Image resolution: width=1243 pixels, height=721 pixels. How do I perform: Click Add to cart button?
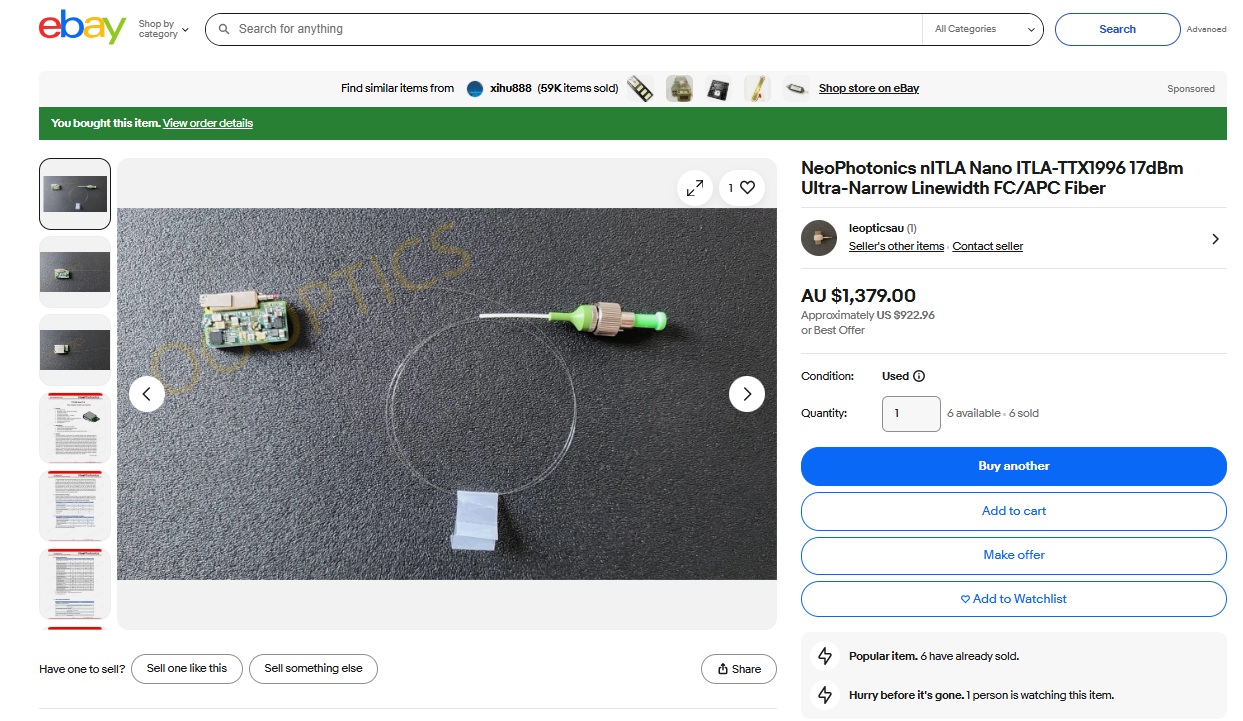click(x=1013, y=511)
